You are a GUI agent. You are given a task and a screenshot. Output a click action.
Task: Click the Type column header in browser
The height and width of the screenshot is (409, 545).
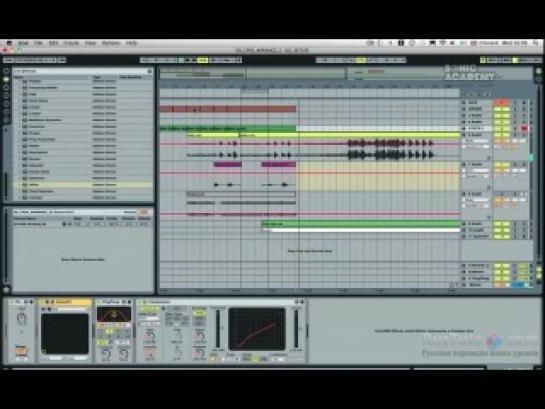(x=97, y=77)
